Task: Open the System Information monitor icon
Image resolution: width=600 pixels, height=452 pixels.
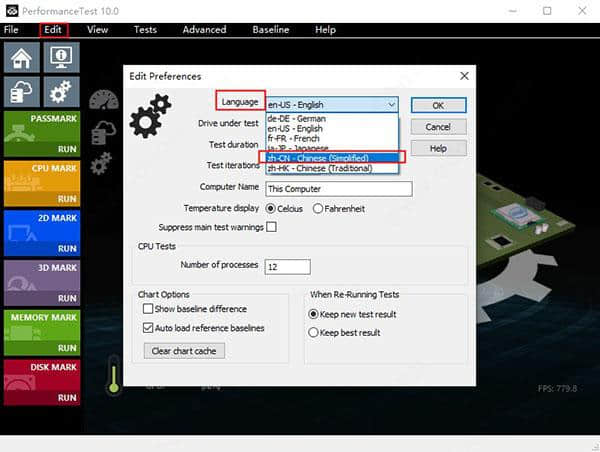Action: pos(60,58)
